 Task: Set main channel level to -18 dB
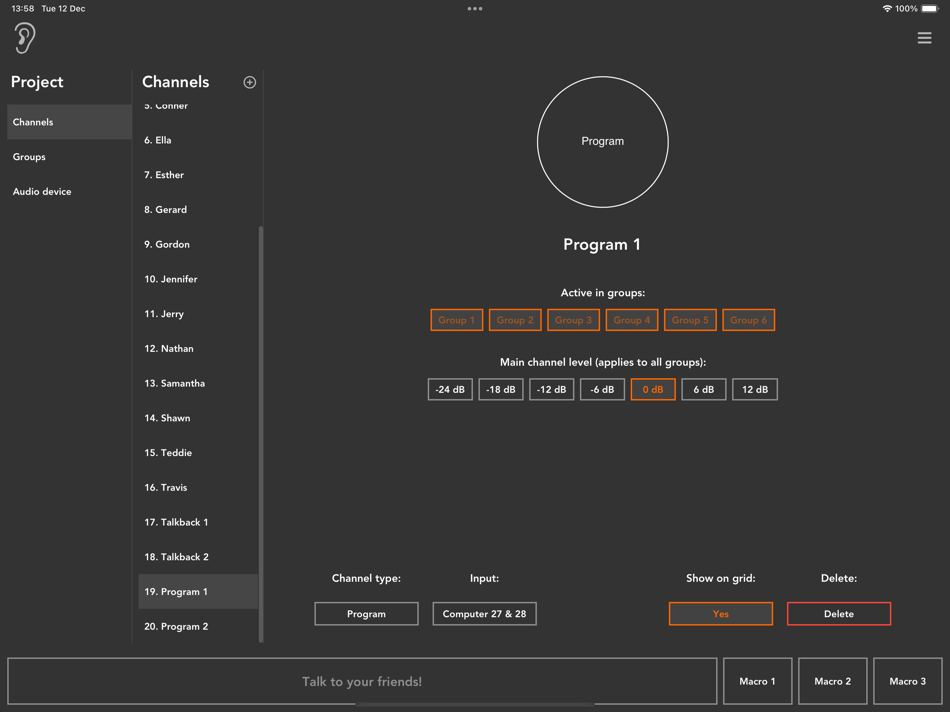(501, 389)
